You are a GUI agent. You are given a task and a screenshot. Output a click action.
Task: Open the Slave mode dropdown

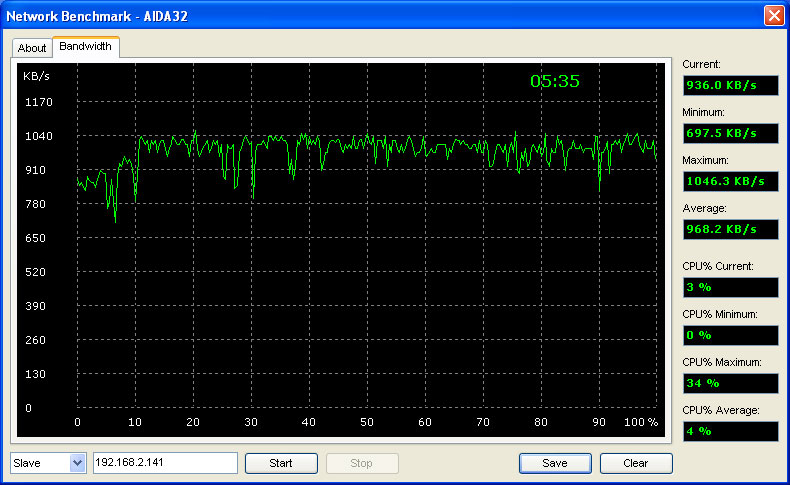click(x=77, y=463)
